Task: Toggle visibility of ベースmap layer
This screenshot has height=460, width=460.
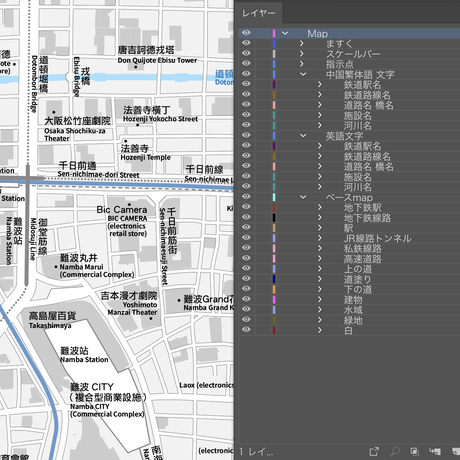Action: coord(246,197)
